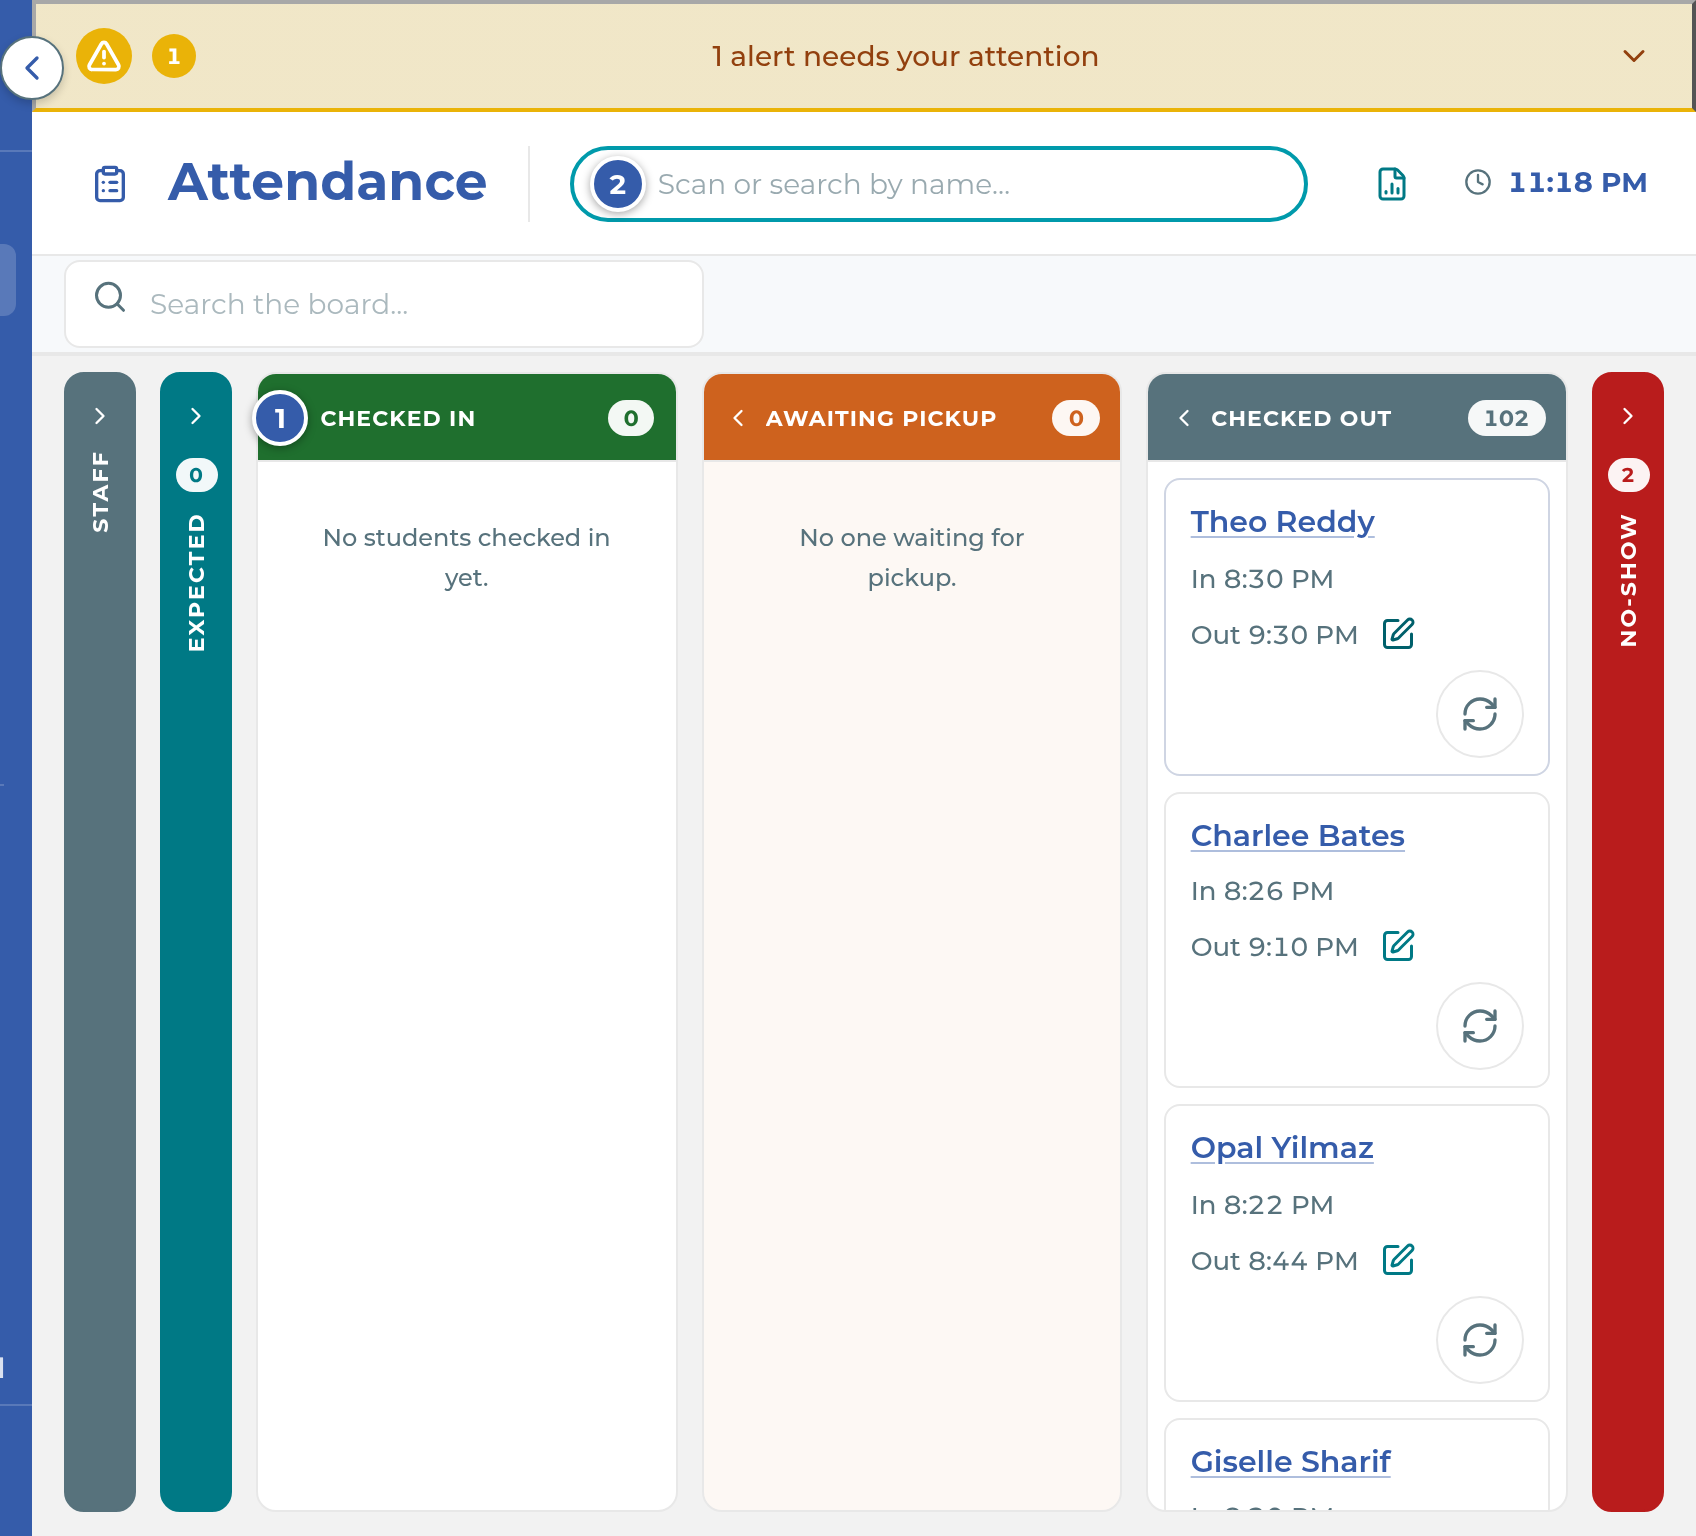Open Opal Yilmaz's profile link
The height and width of the screenshot is (1536, 1696).
coord(1282,1148)
